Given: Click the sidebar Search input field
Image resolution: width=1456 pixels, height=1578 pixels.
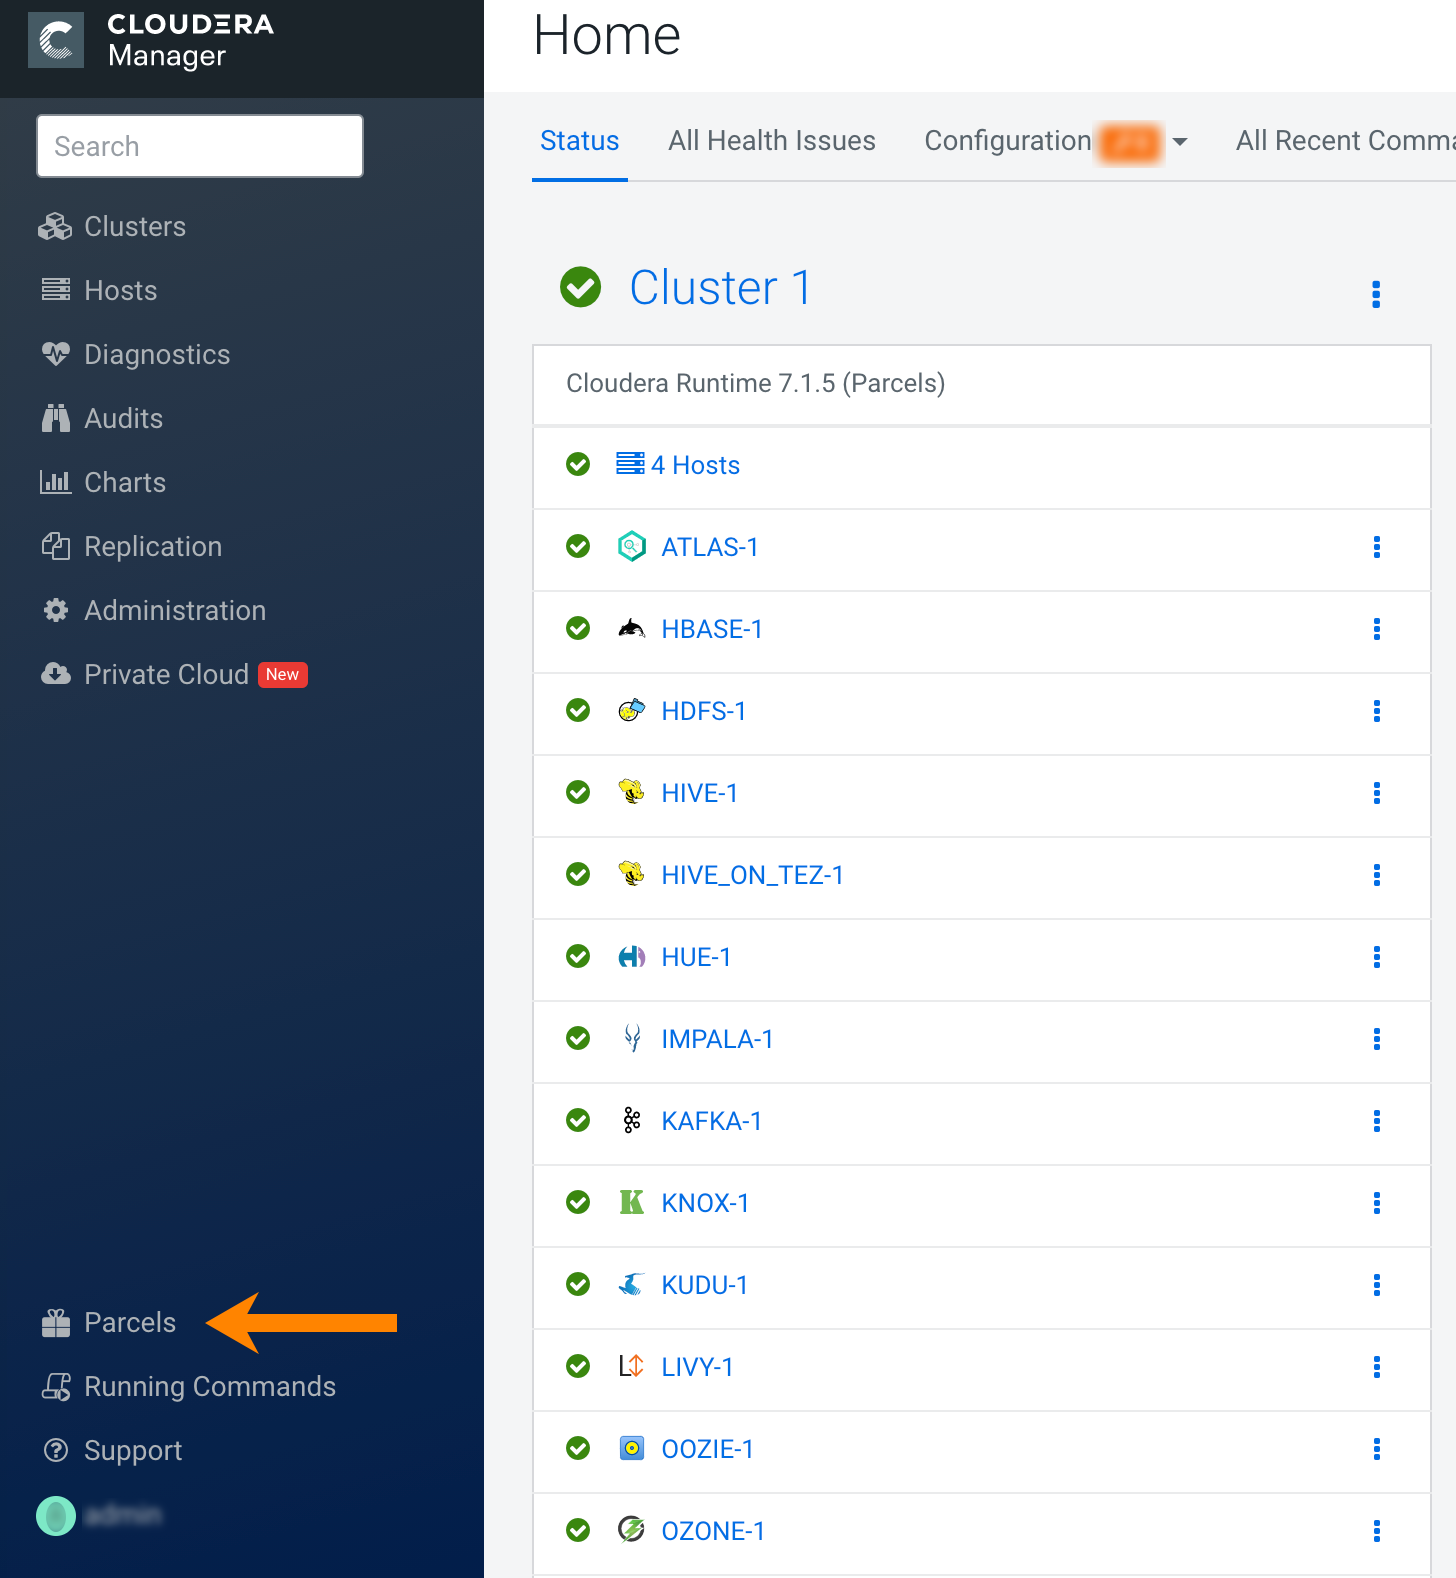Looking at the screenshot, I should (x=200, y=146).
